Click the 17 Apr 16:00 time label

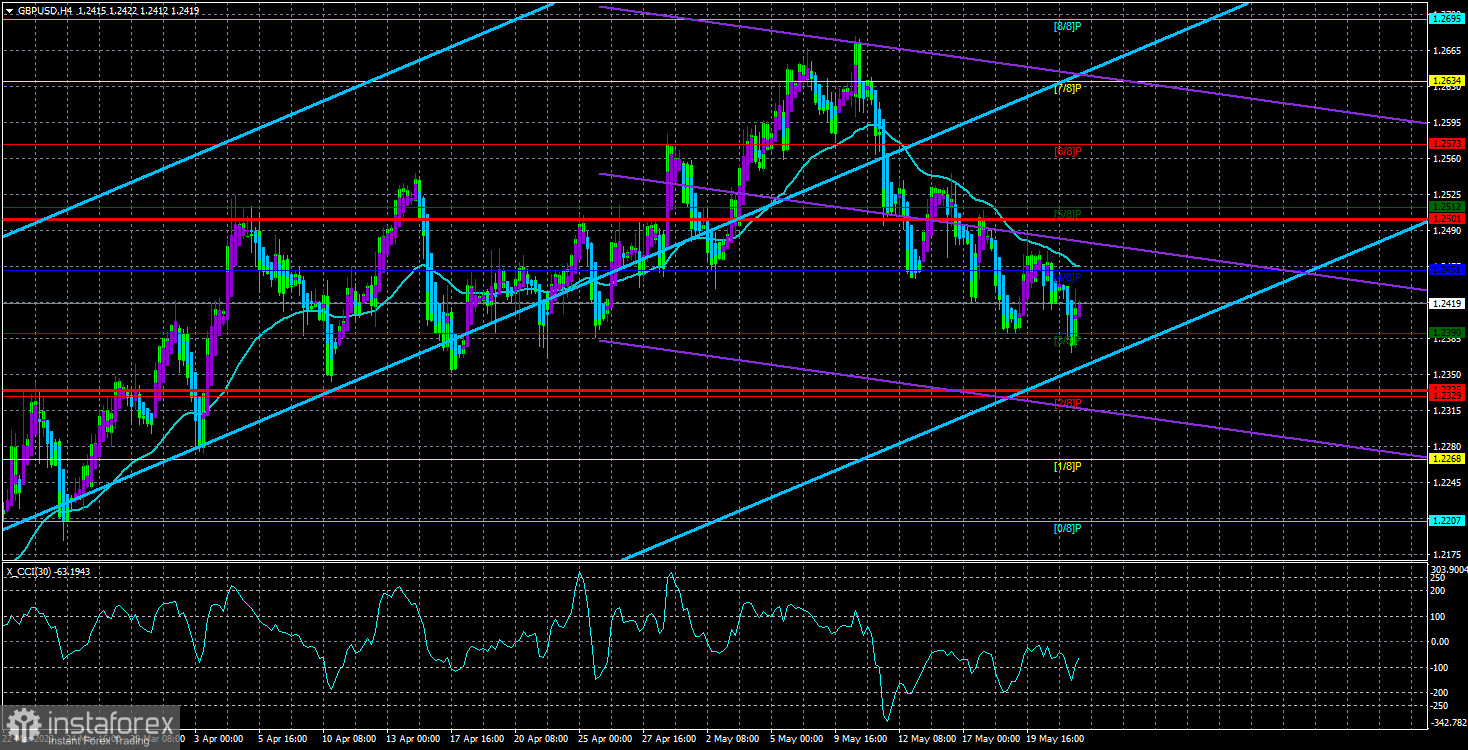coord(478,741)
